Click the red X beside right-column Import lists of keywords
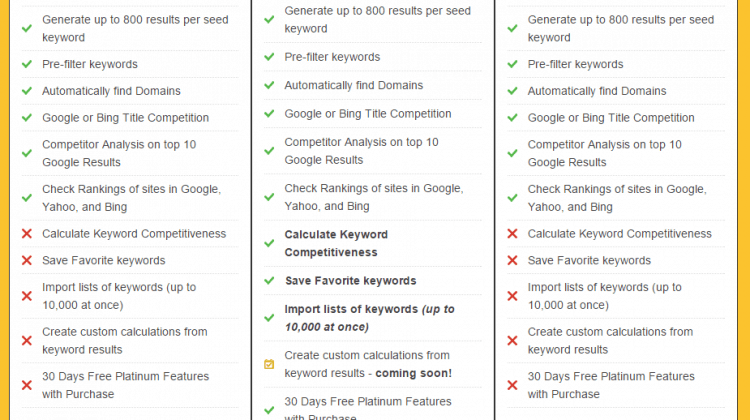750x420 pixels. tap(512, 296)
